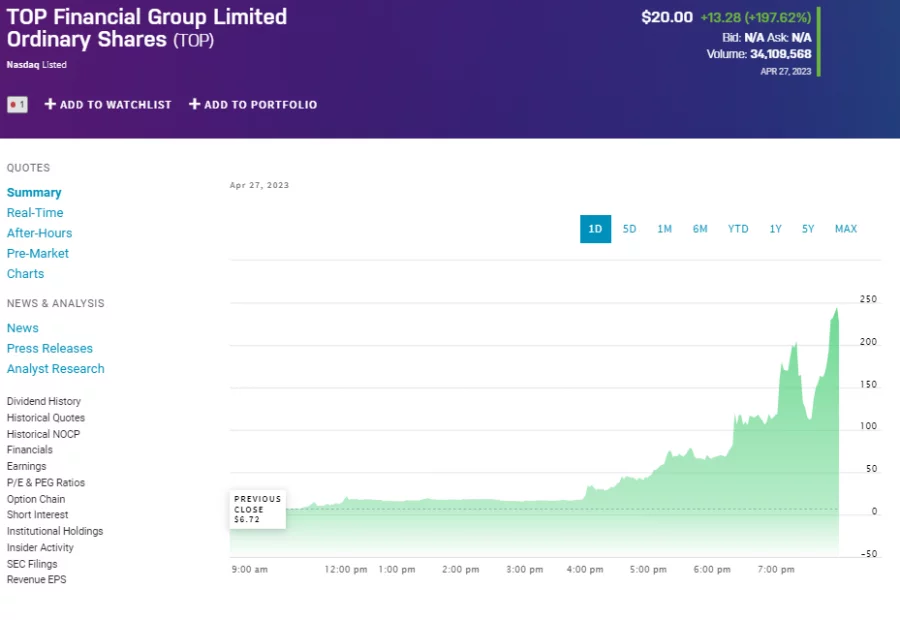The image size is (900, 620).
Task: Open Real-Time quotes
Action: point(35,212)
